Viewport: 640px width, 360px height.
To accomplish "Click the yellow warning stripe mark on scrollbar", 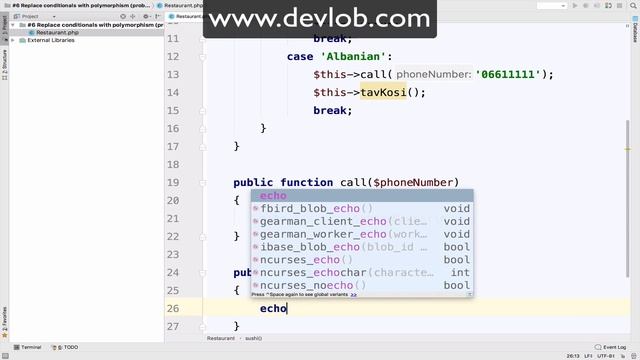I will (628, 149).
